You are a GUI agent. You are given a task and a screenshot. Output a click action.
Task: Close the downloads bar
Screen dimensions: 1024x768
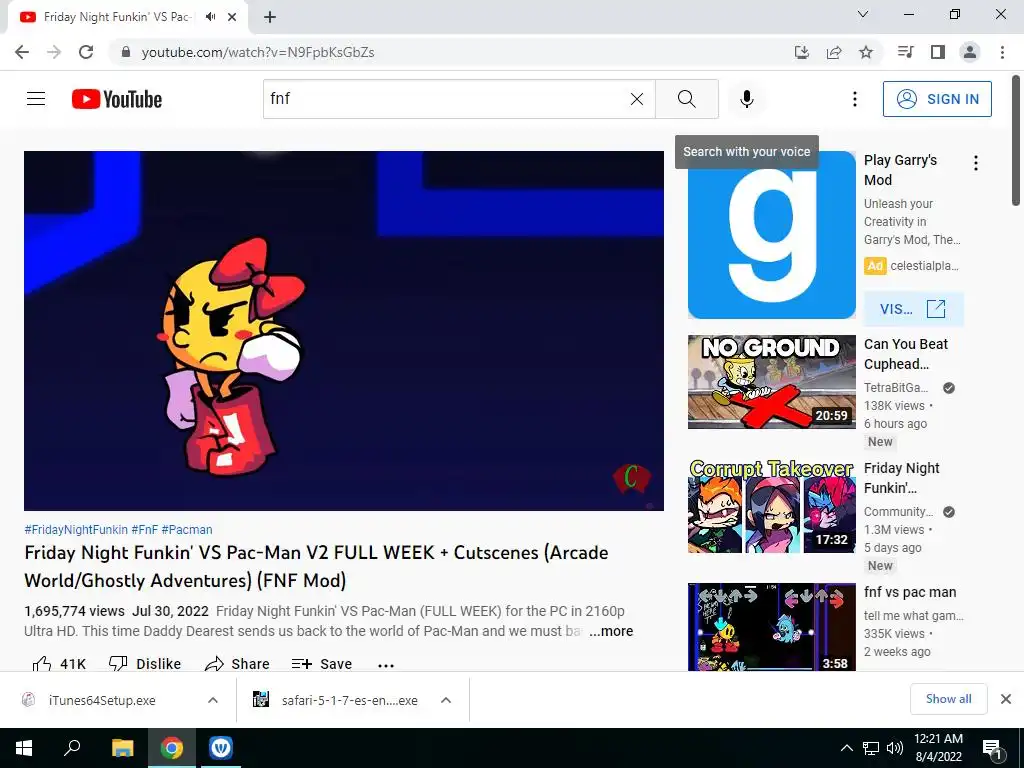1006,699
